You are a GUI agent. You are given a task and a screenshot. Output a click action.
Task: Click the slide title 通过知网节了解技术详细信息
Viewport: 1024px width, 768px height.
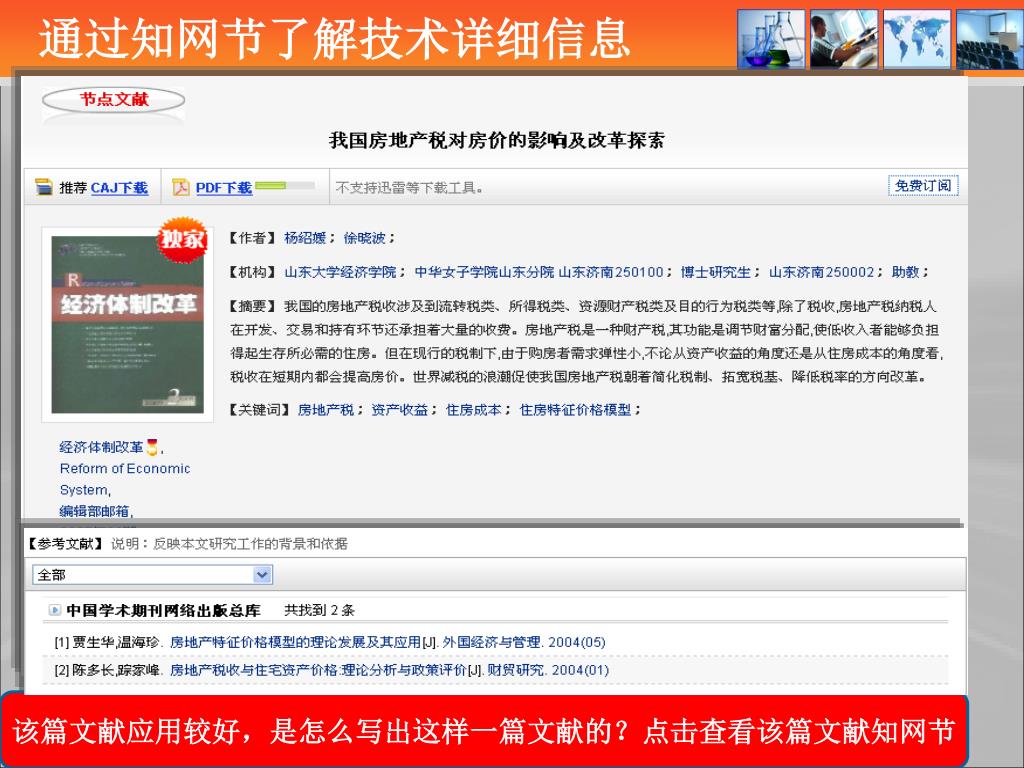point(334,39)
